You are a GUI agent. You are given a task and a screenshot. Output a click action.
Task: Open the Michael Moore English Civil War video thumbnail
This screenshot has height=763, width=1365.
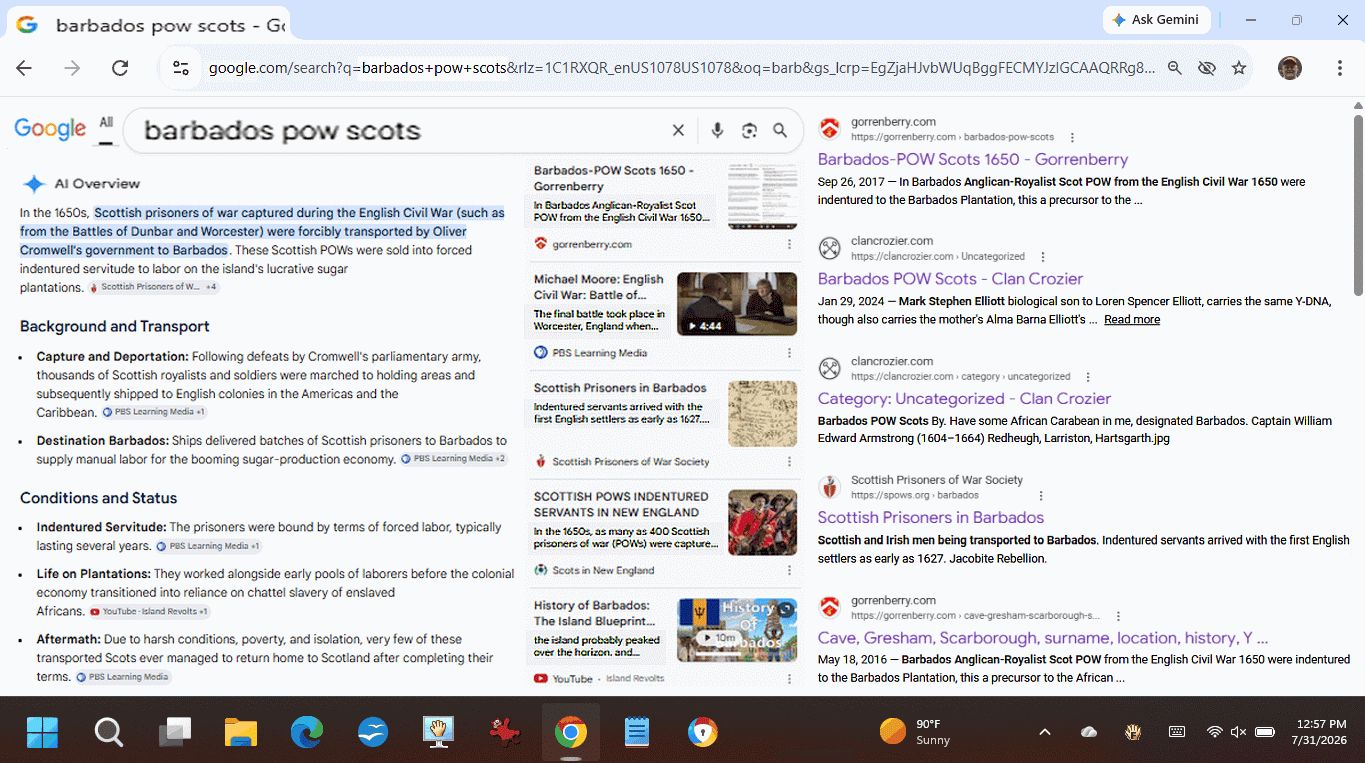click(737, 304)
